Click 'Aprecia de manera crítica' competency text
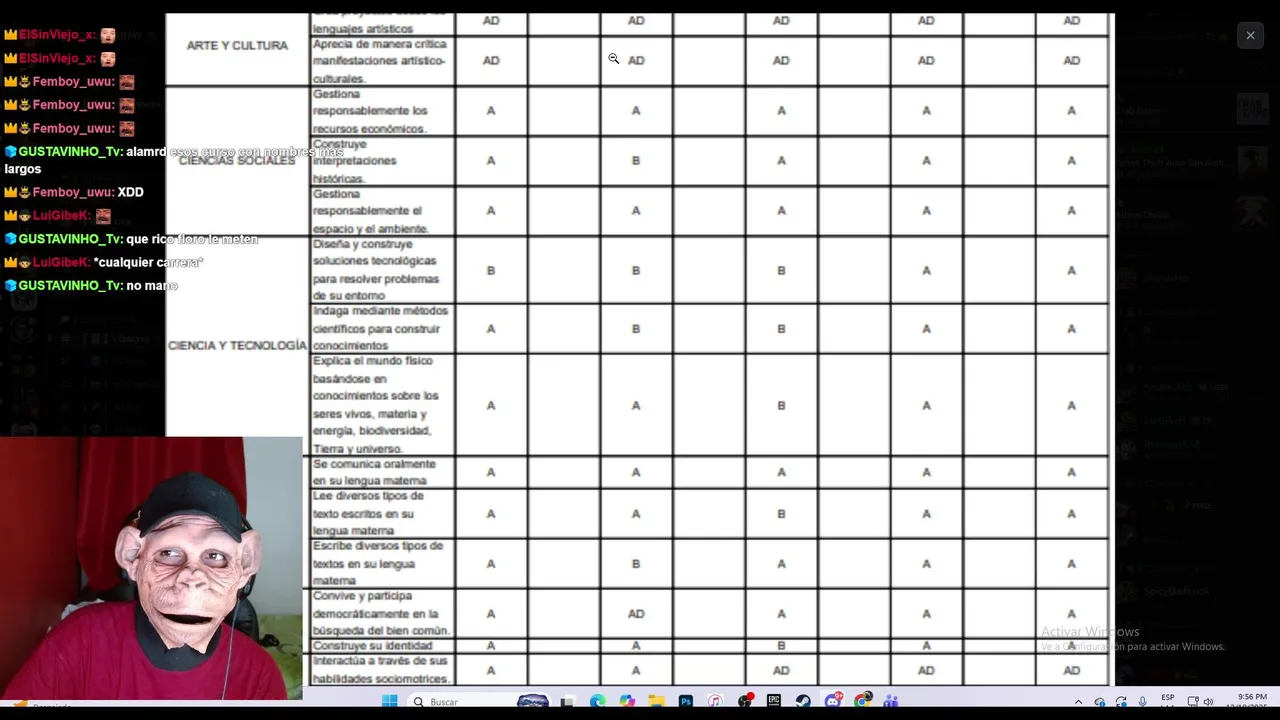The height and width of the screenshot is (720, 1280). point(379,61)
